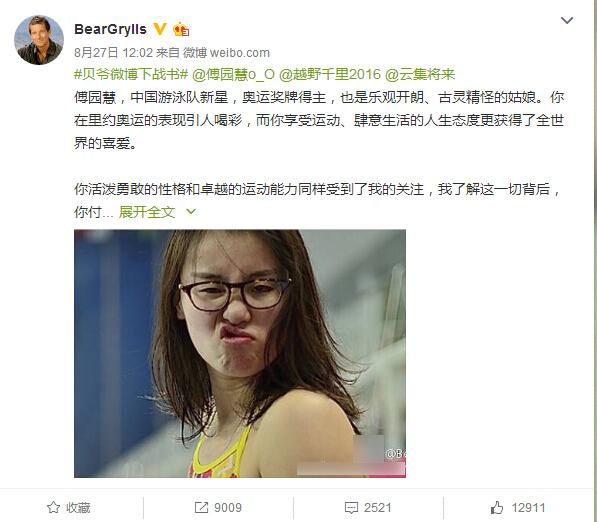Open reposts count 9009

point(228,508)
